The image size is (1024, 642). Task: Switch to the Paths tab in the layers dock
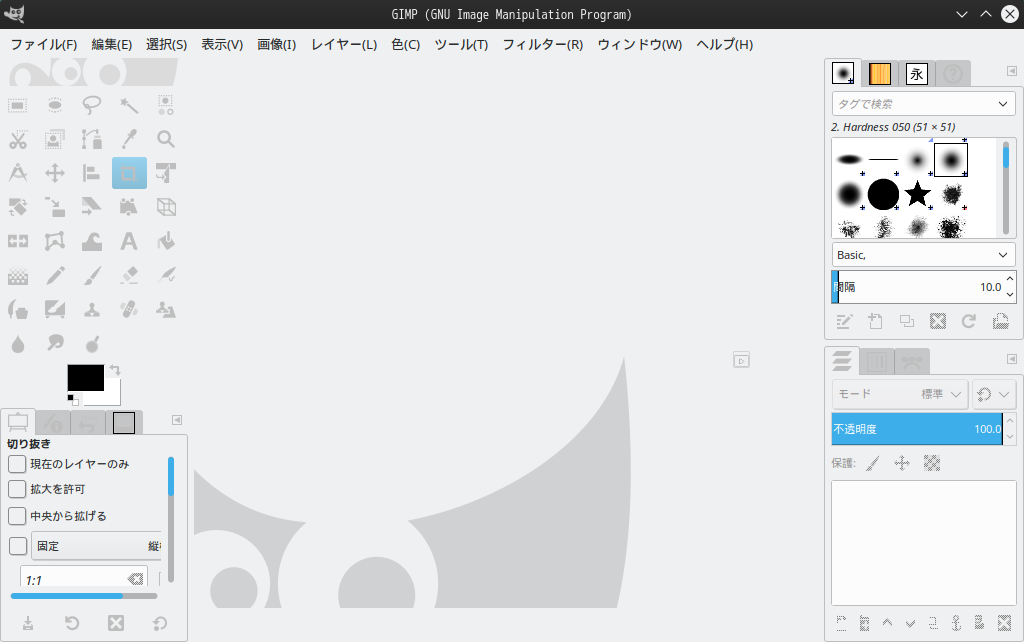(x=912, y=361)
